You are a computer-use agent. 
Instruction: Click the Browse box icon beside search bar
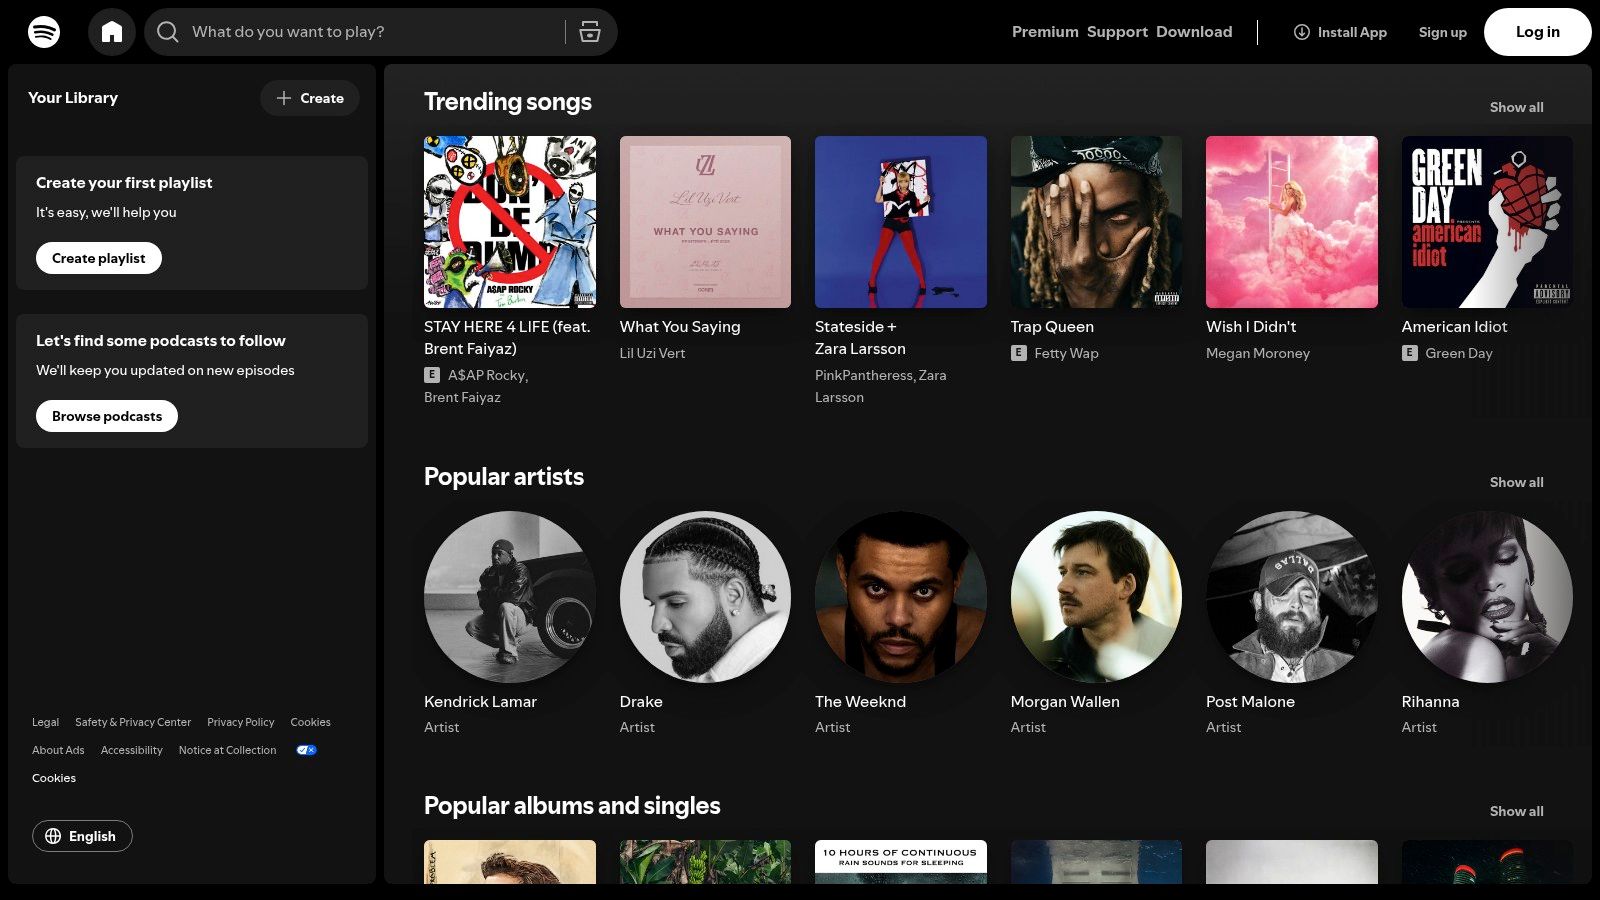tap(590, 31)
